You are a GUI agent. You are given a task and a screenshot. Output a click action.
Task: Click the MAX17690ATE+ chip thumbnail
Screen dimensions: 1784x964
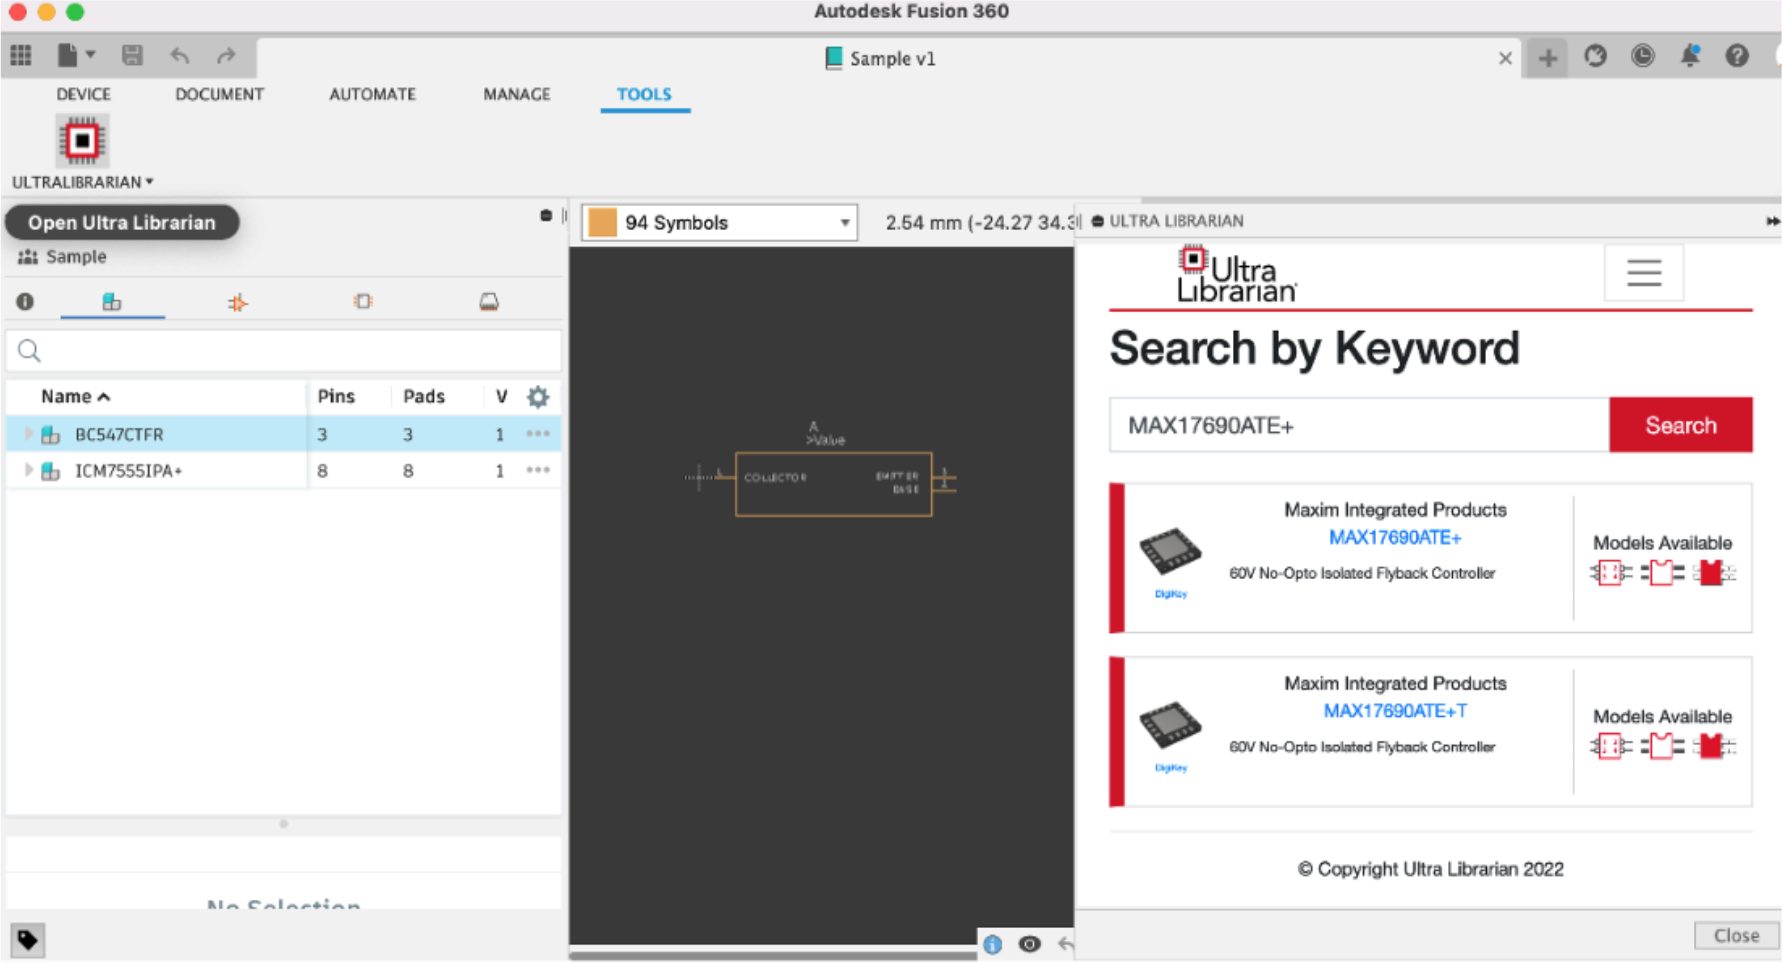tap(1170, 551)
